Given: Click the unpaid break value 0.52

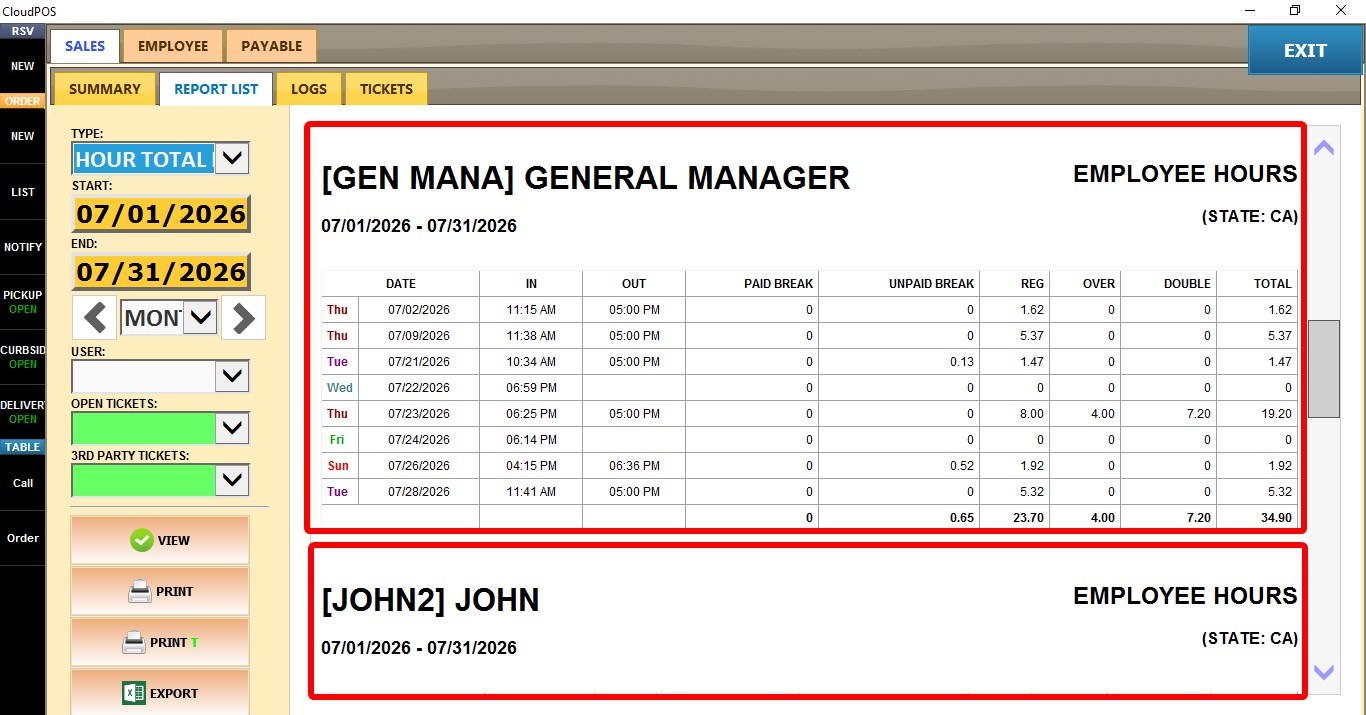Looking at the screenshot, I should pos(899,466).
